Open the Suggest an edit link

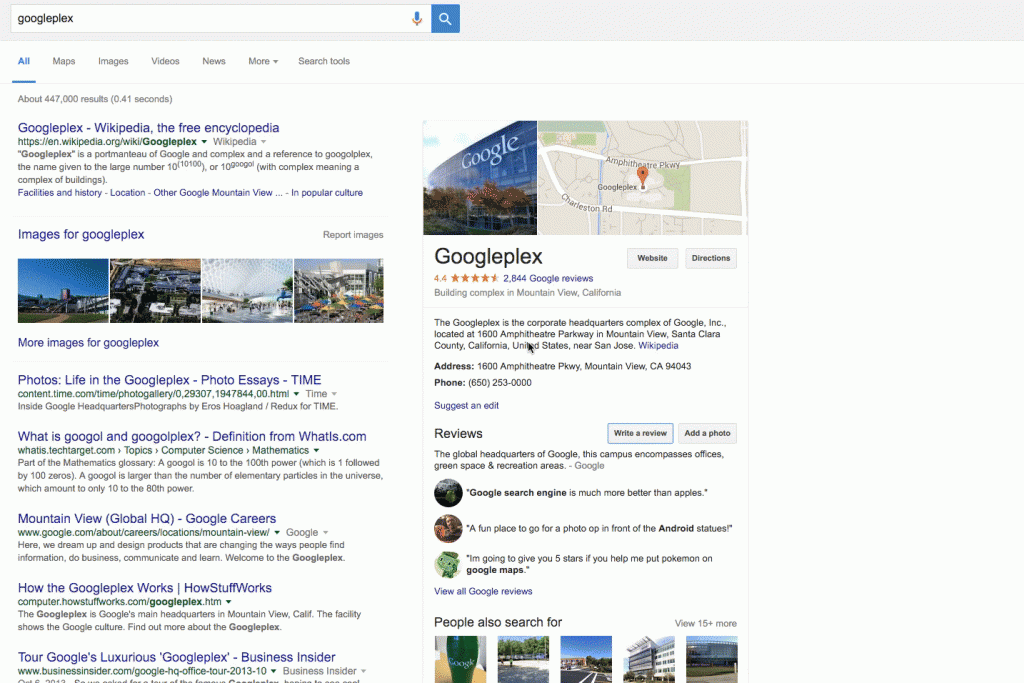point(466,405)
